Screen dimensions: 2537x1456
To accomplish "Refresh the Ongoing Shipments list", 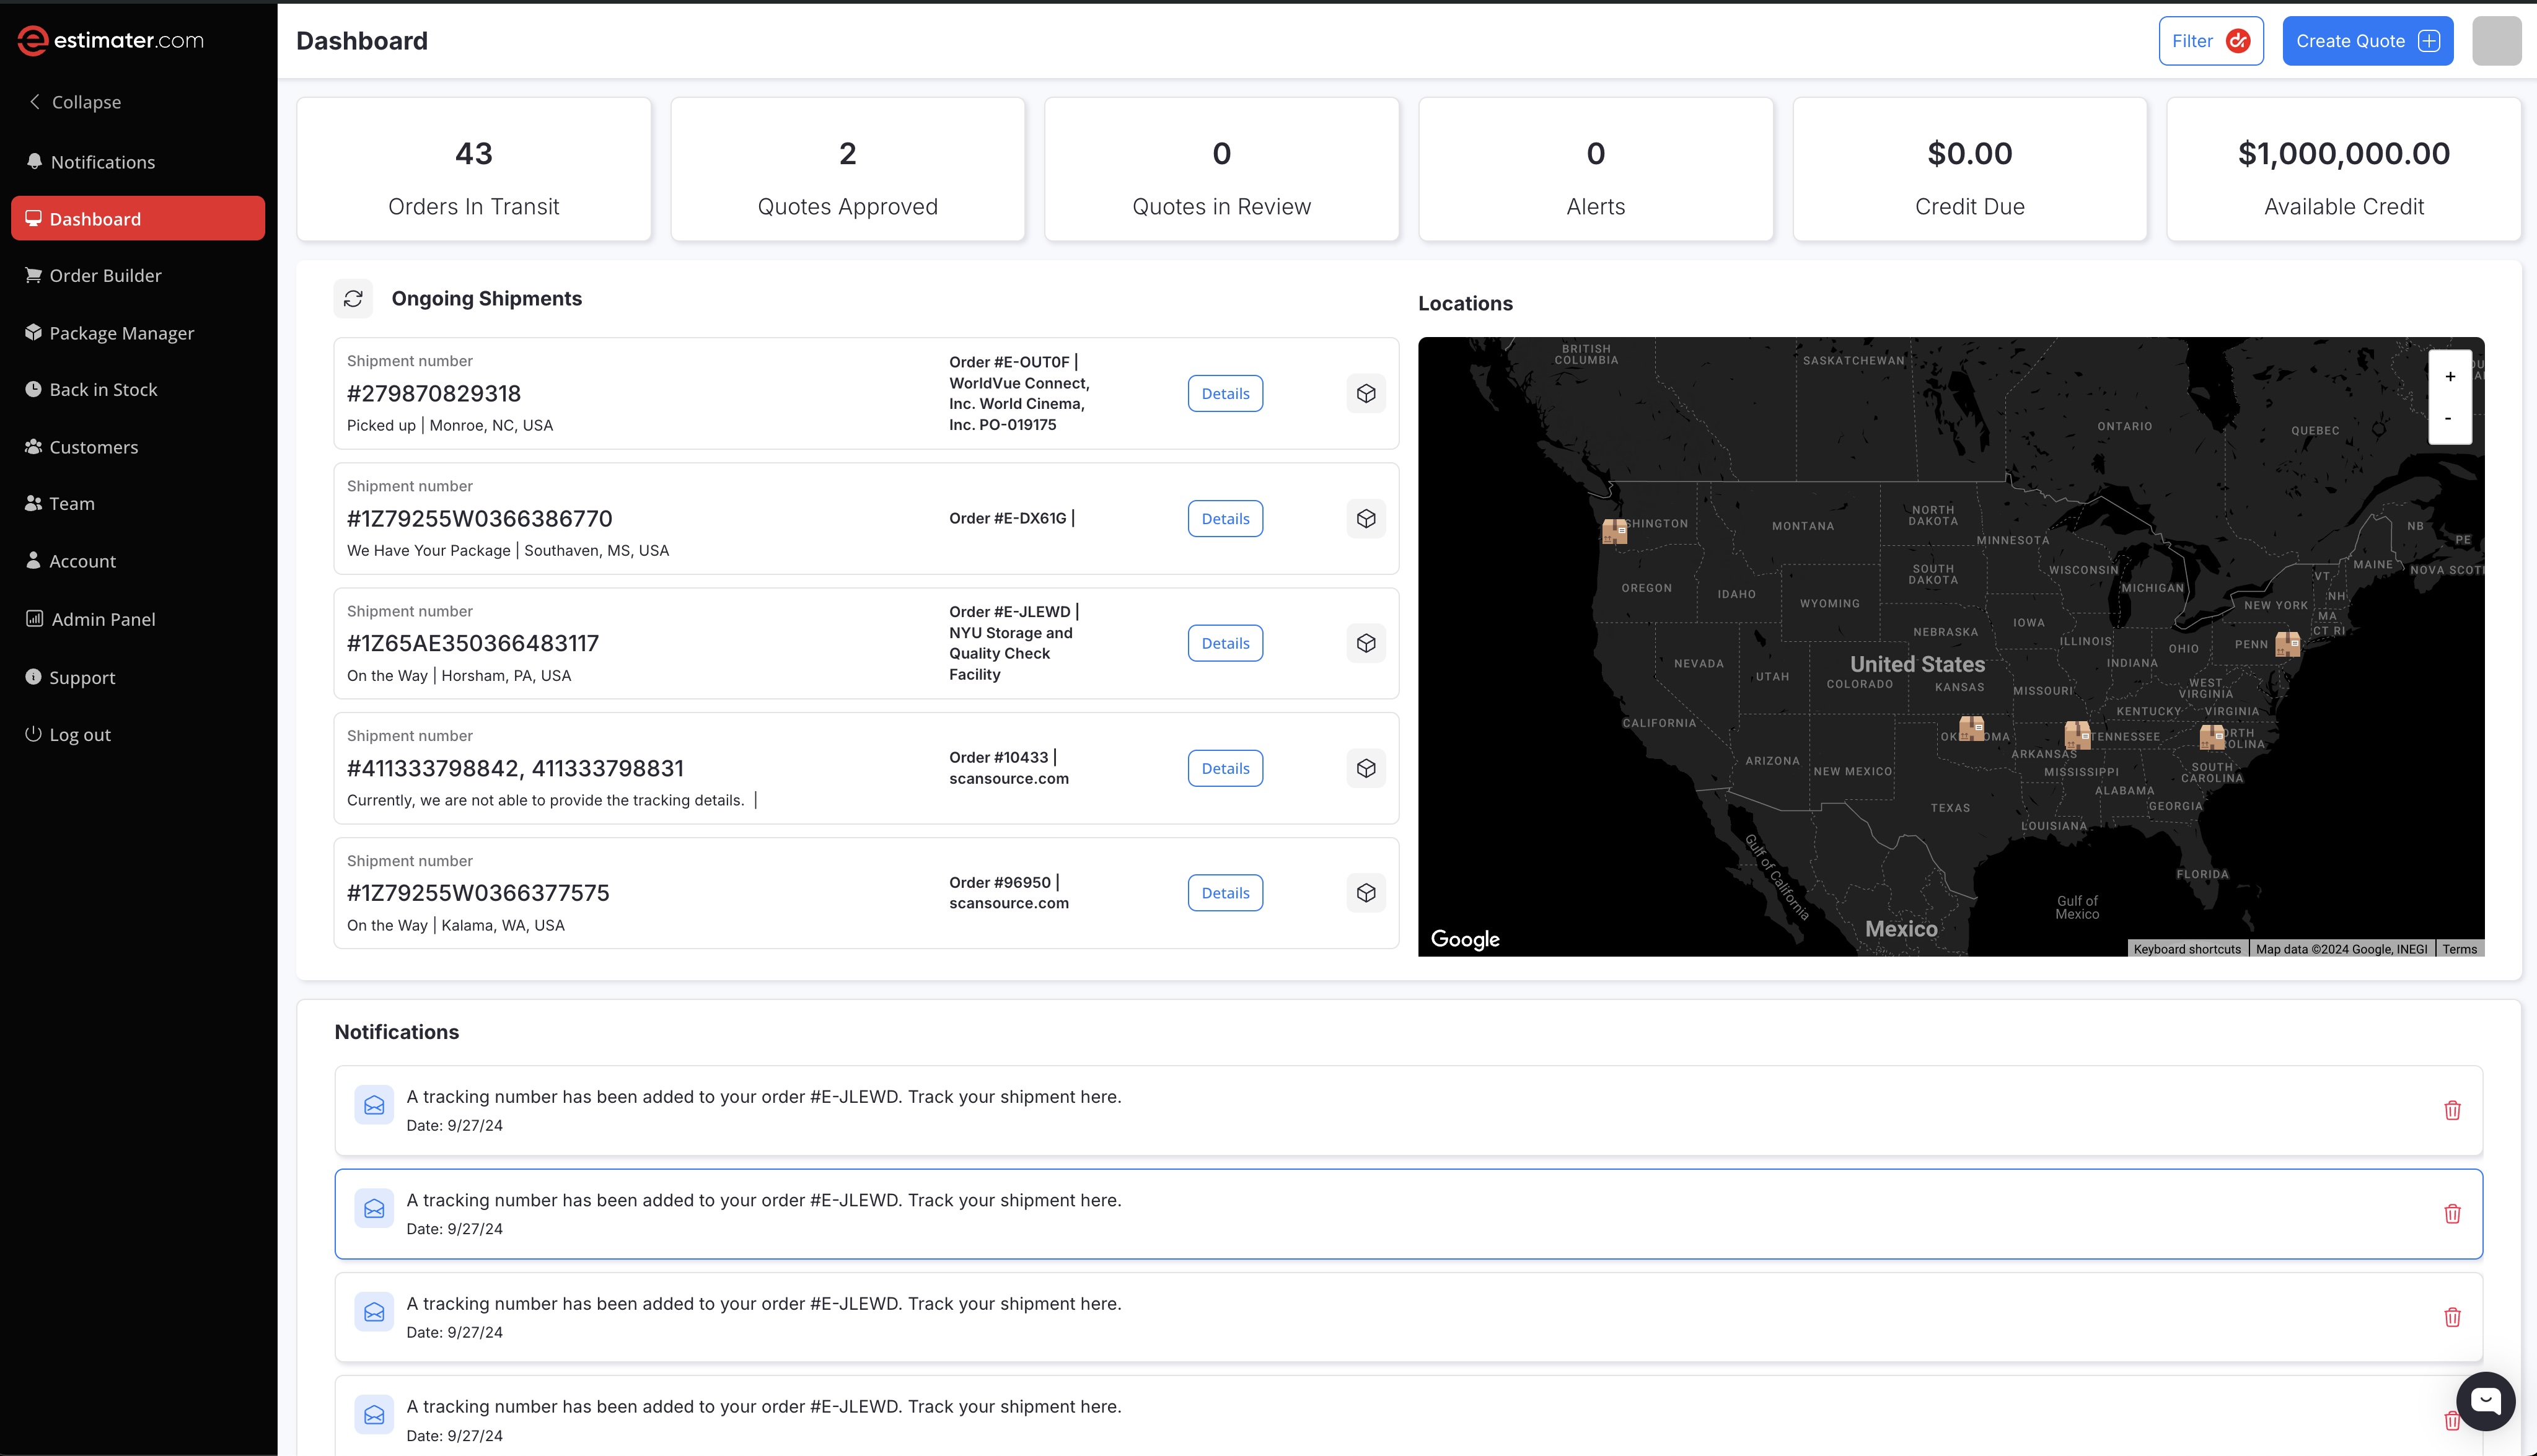I will pos(353,298).
